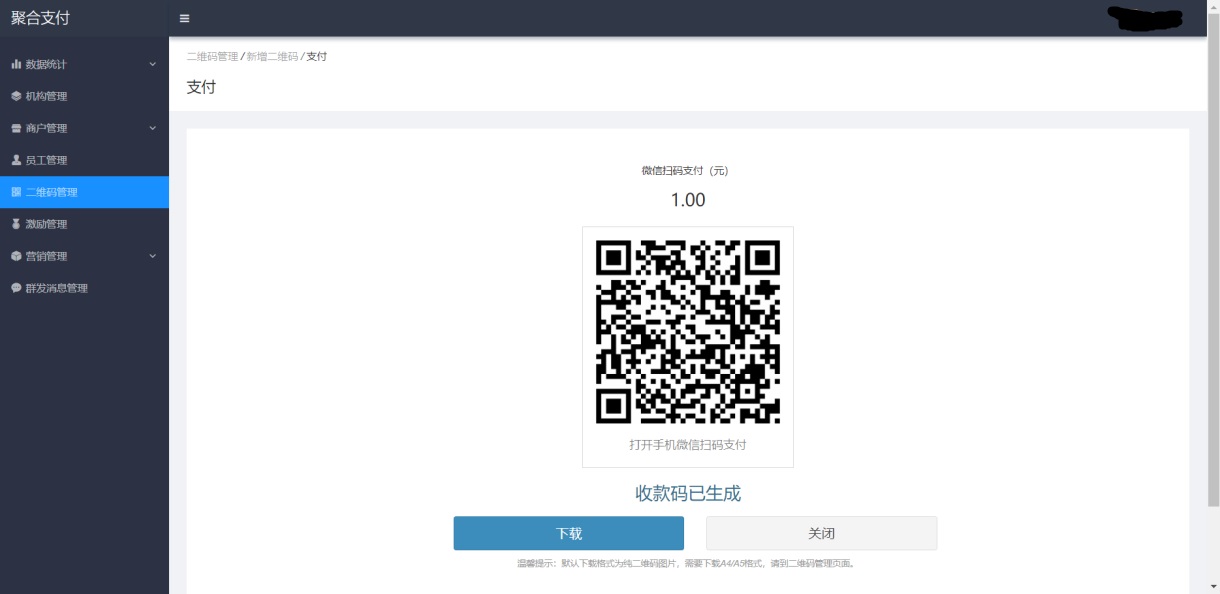
Task: Go to 员工管理 page
Action: (84, 160)
